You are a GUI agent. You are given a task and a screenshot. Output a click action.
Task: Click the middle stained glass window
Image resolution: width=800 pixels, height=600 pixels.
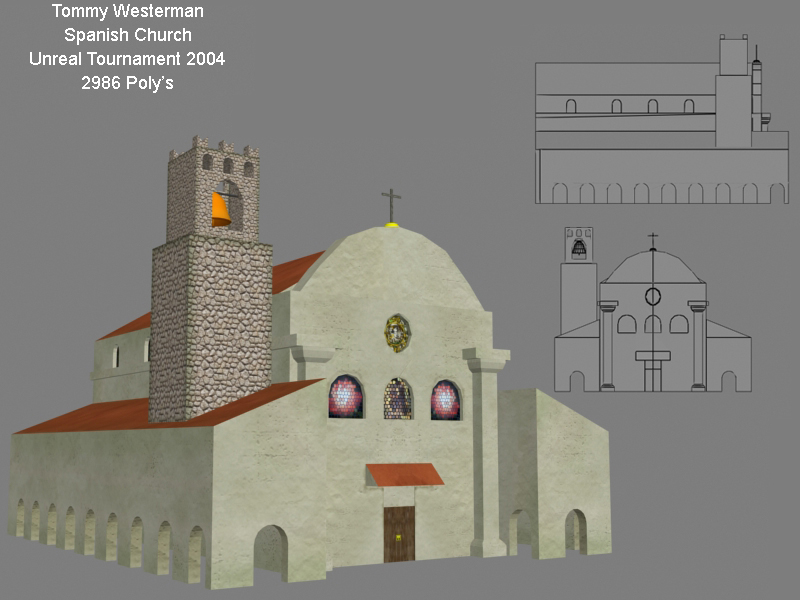pyautogui.click(x=398, y=399)
